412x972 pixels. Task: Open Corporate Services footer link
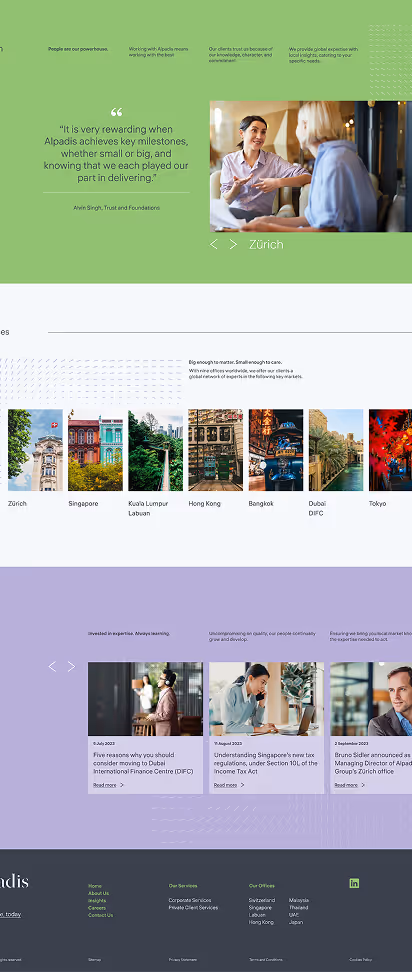190,900
